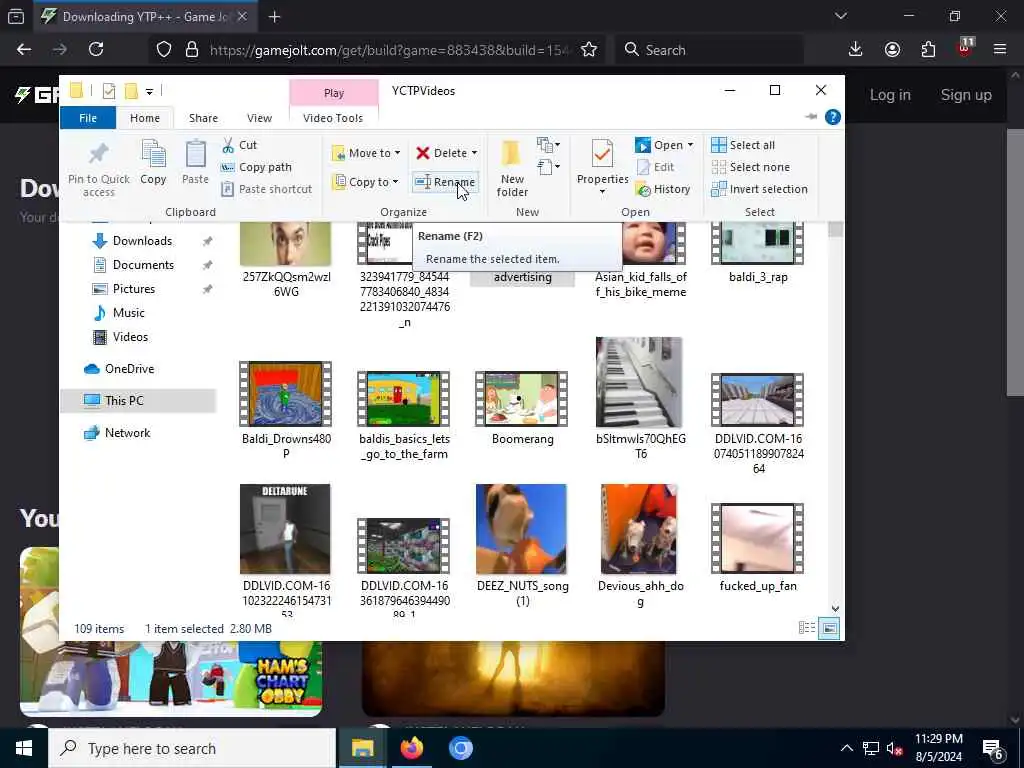Open Properties checkmark icon

click(602, 154)
